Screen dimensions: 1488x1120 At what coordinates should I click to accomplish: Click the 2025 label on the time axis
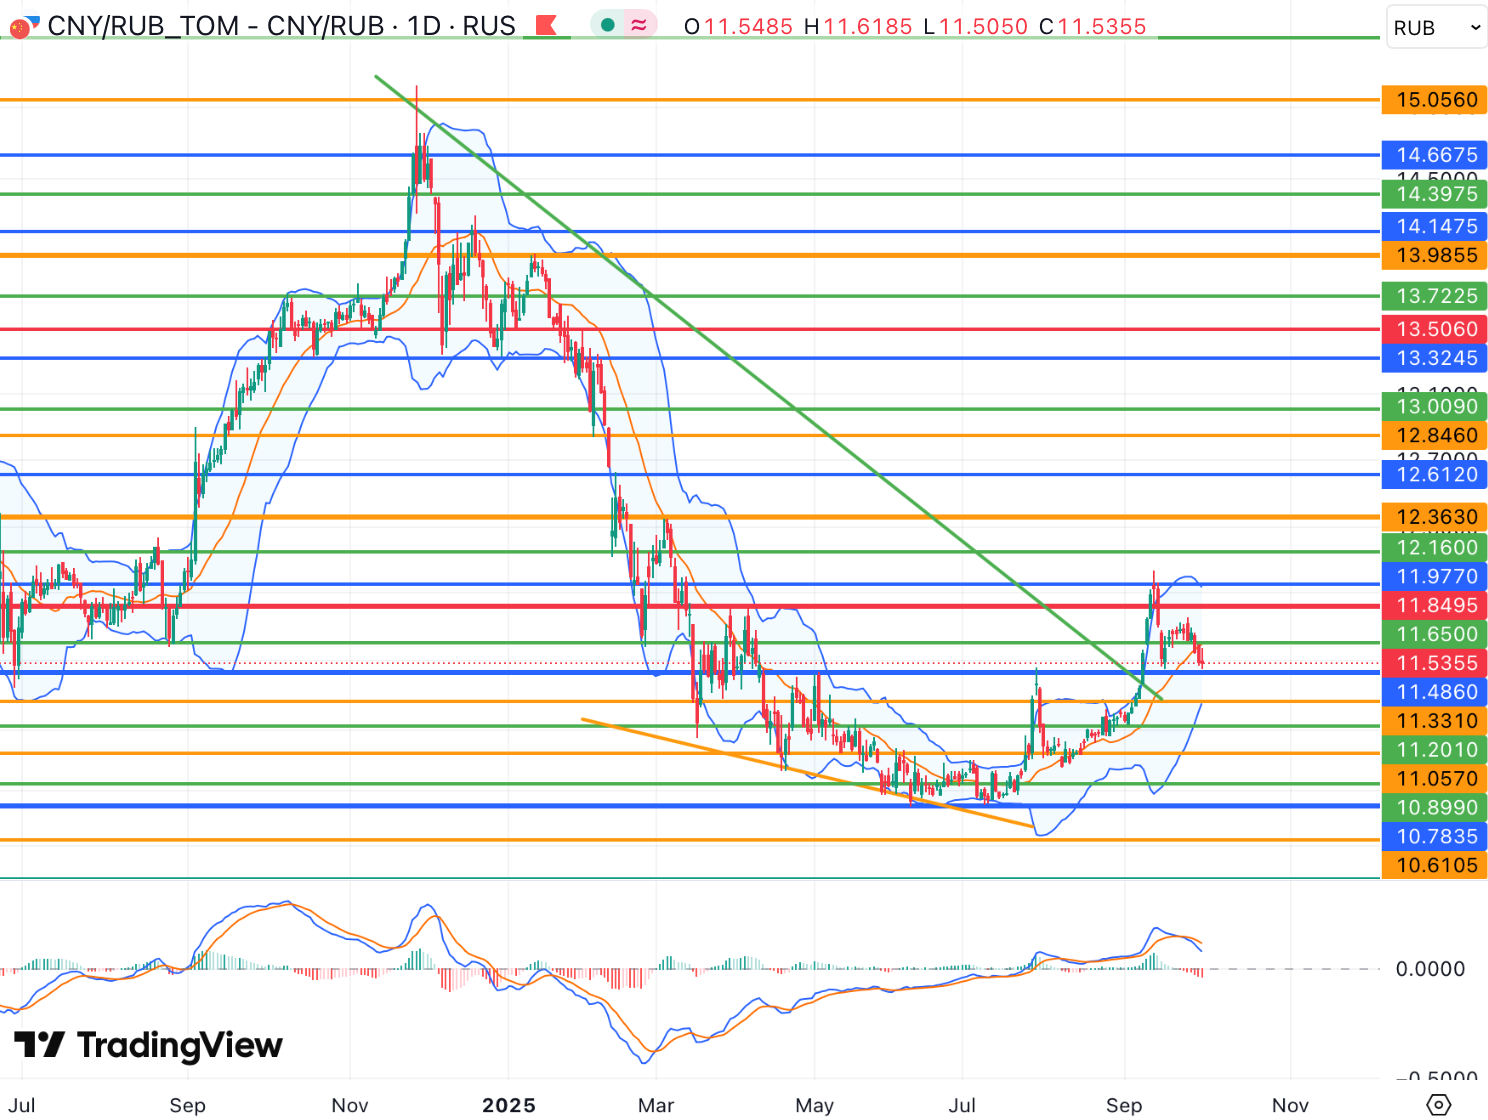tap(508, 1105)
